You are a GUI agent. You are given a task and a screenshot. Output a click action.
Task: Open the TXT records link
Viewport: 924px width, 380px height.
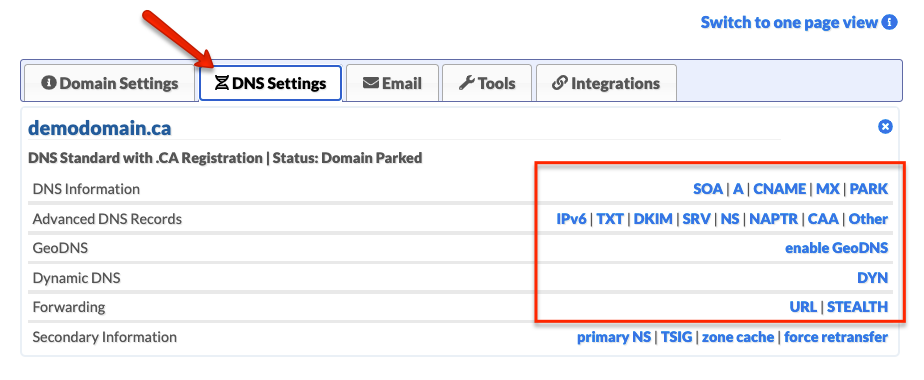pyautogui.click(x=610, y=219)
